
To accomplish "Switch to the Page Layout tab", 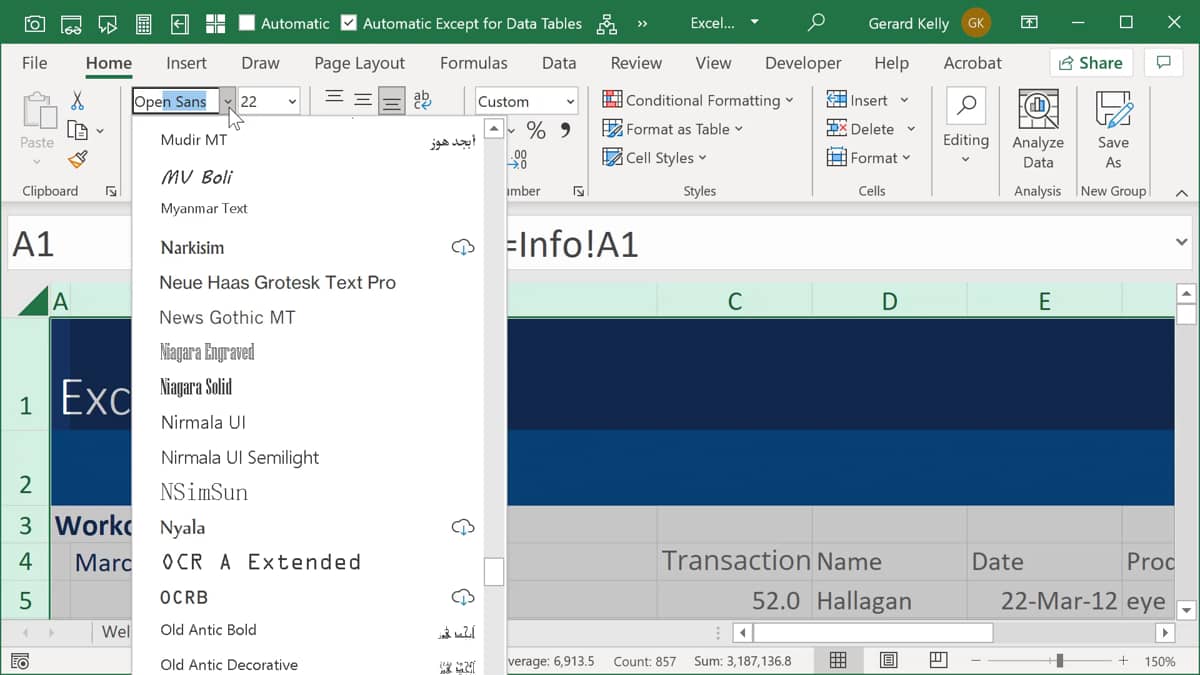I will tap(359, 62).
